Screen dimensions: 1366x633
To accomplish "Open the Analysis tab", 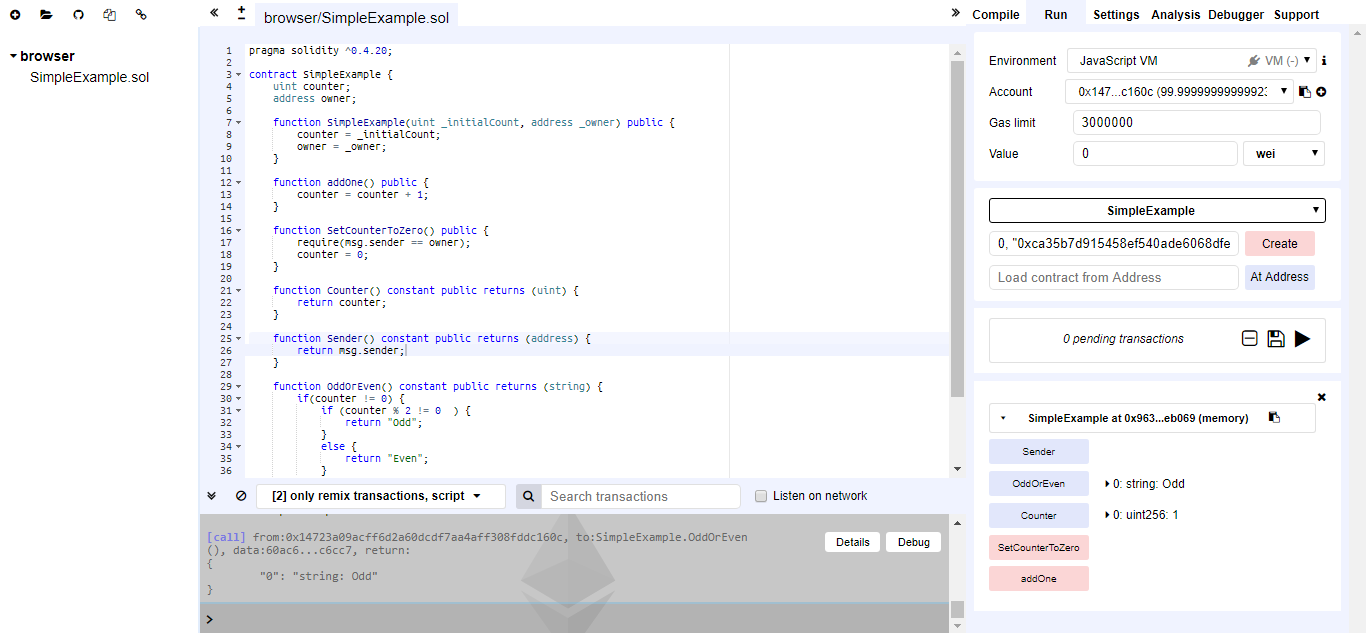I will tap(1175, 15).
